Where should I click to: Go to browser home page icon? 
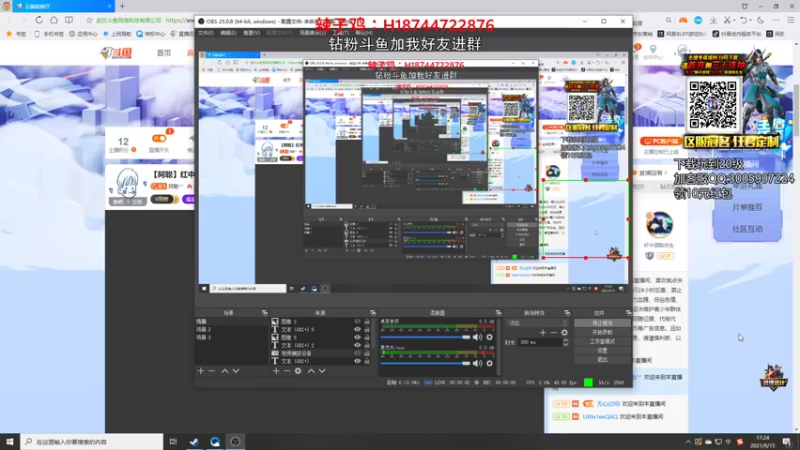tap(54, 20)
